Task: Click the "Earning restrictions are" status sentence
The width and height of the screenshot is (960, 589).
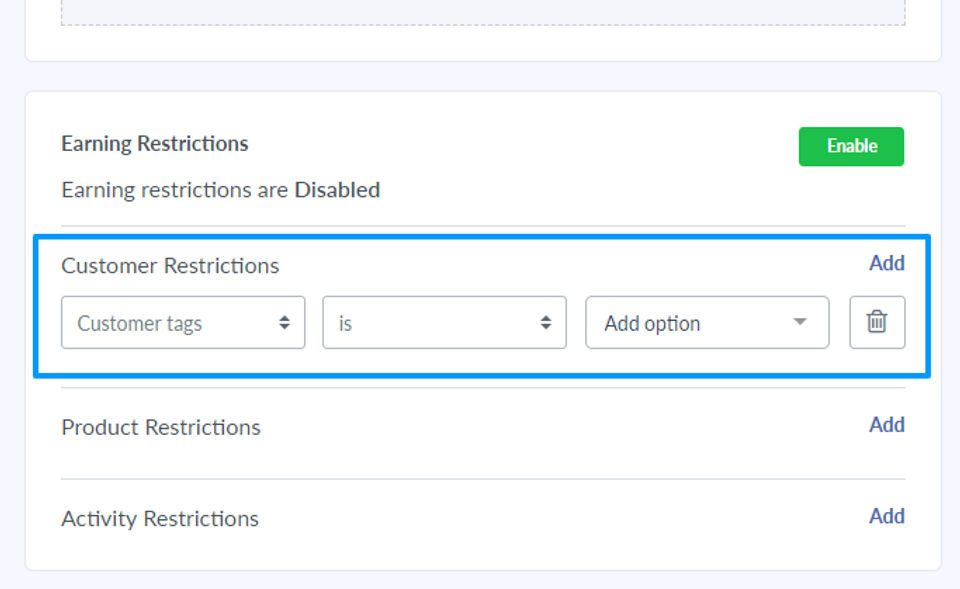Action: pyautogui.click(x=175, y=190)
